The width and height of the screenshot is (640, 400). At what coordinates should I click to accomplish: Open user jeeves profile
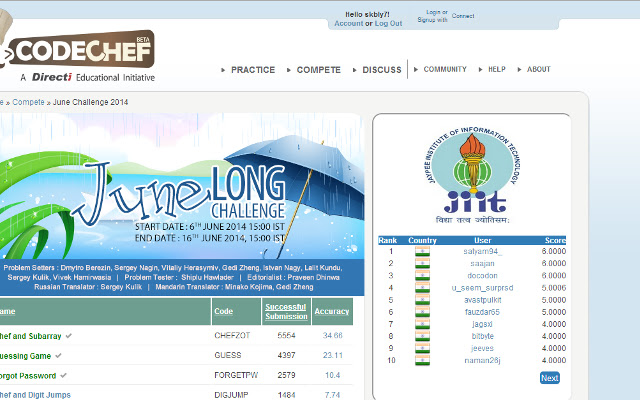(482, 348)
